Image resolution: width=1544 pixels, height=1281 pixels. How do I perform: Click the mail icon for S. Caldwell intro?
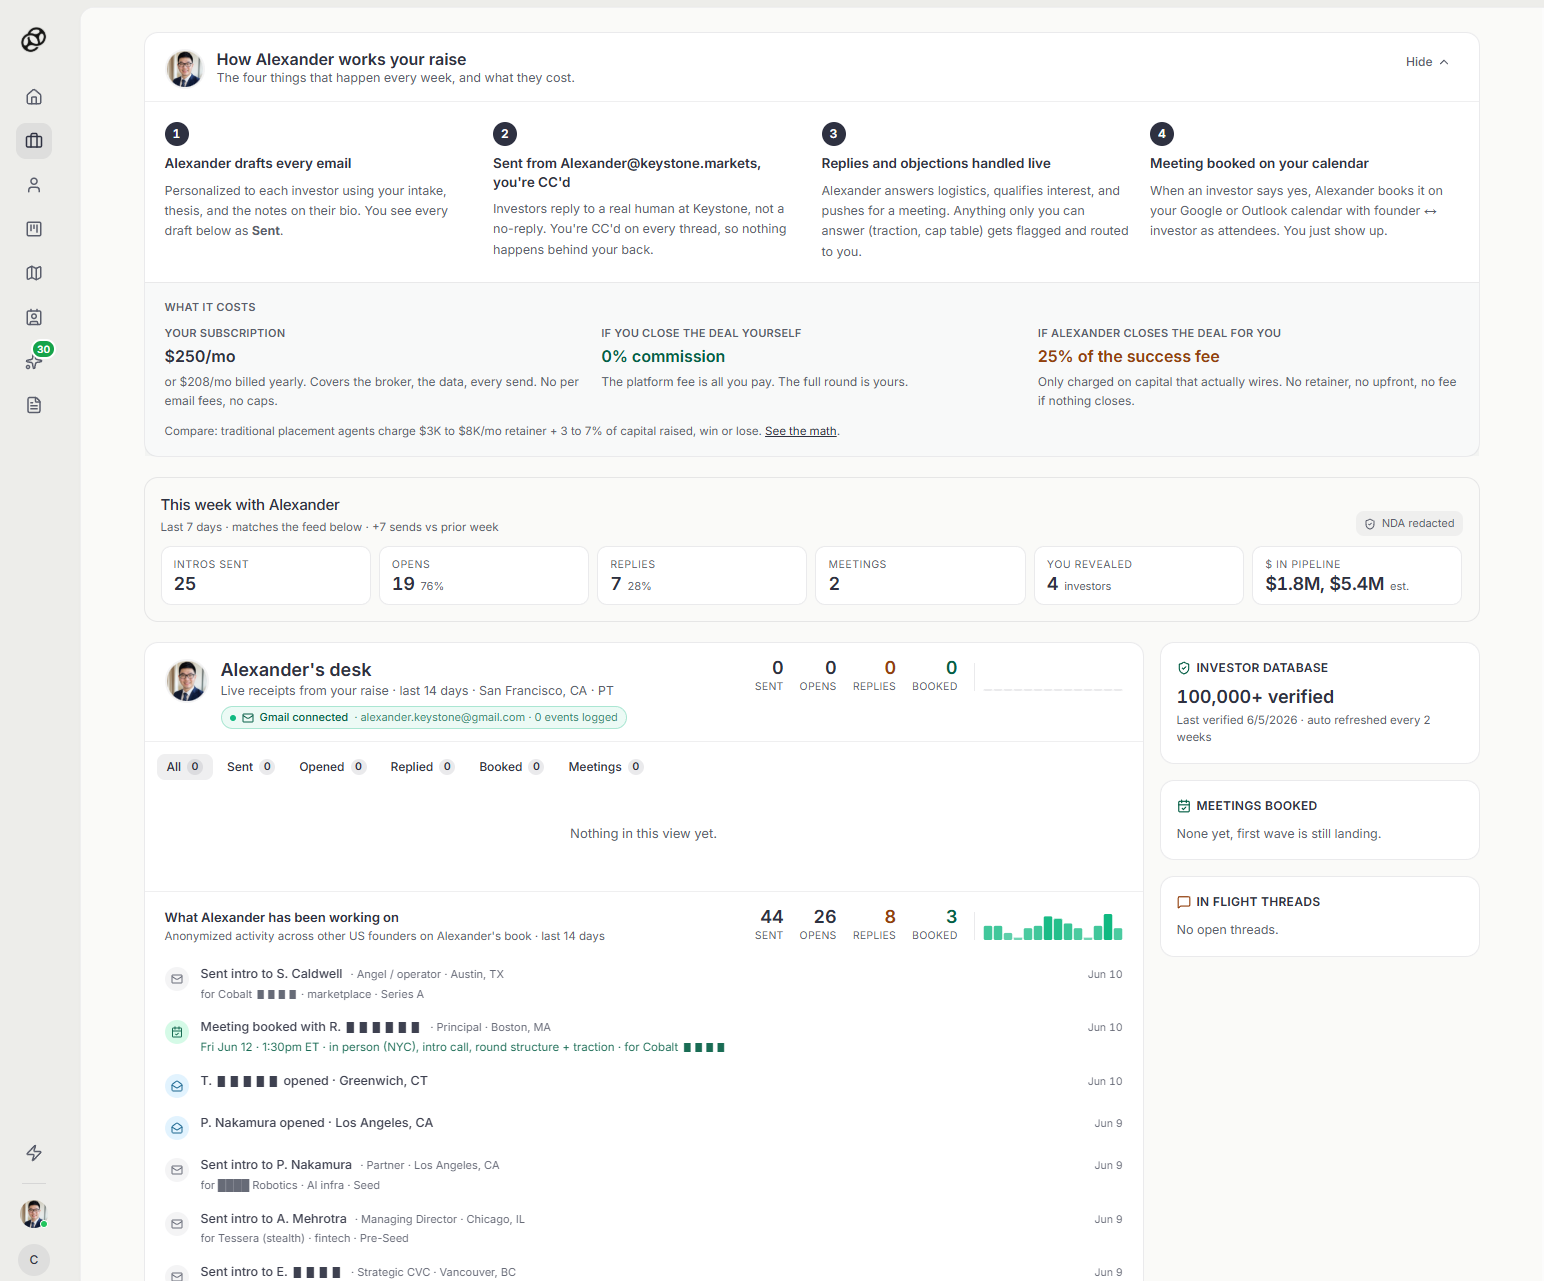tap(177, 979)
